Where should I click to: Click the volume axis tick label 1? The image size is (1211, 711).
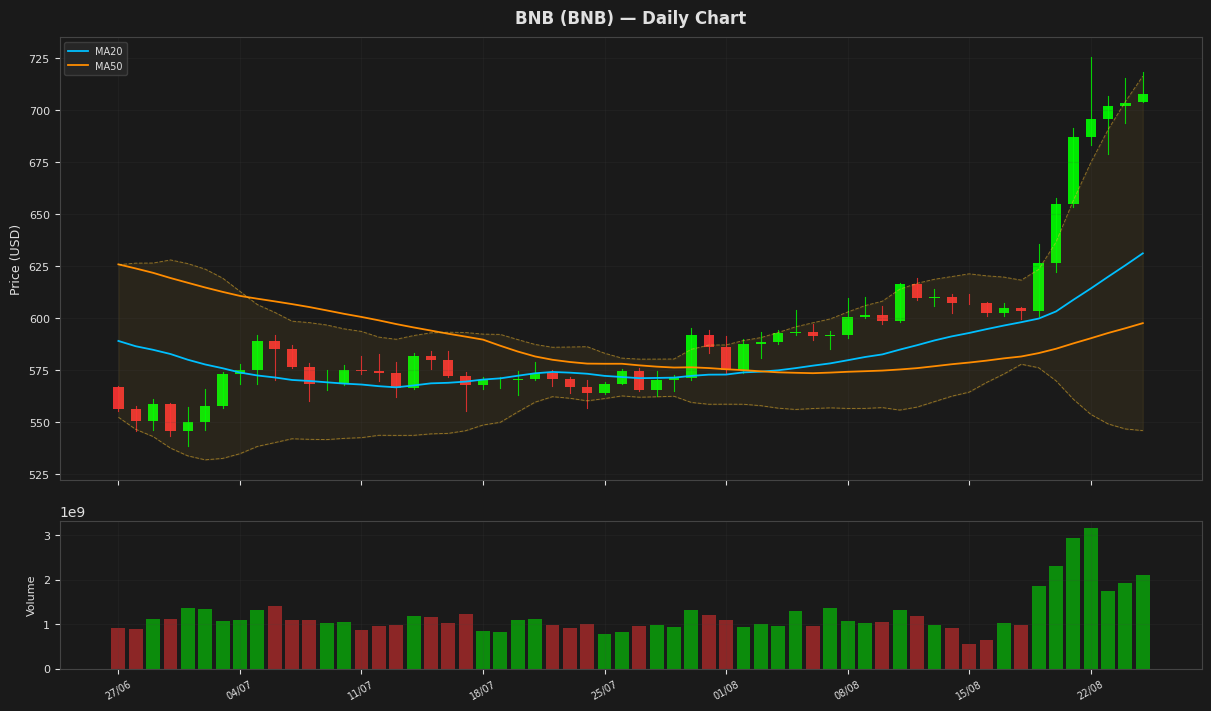(45, 625)
